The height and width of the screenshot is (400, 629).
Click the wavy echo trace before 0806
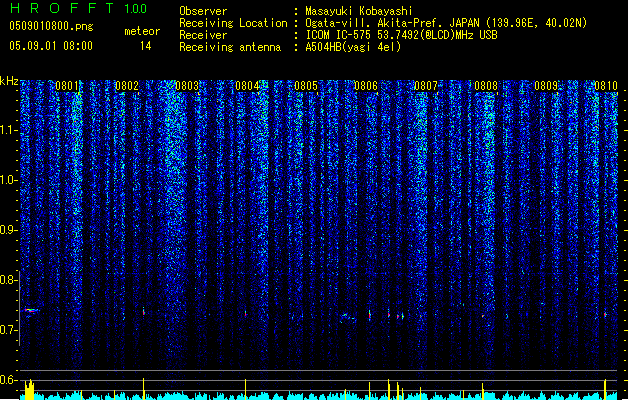click(x=348, y=317)
